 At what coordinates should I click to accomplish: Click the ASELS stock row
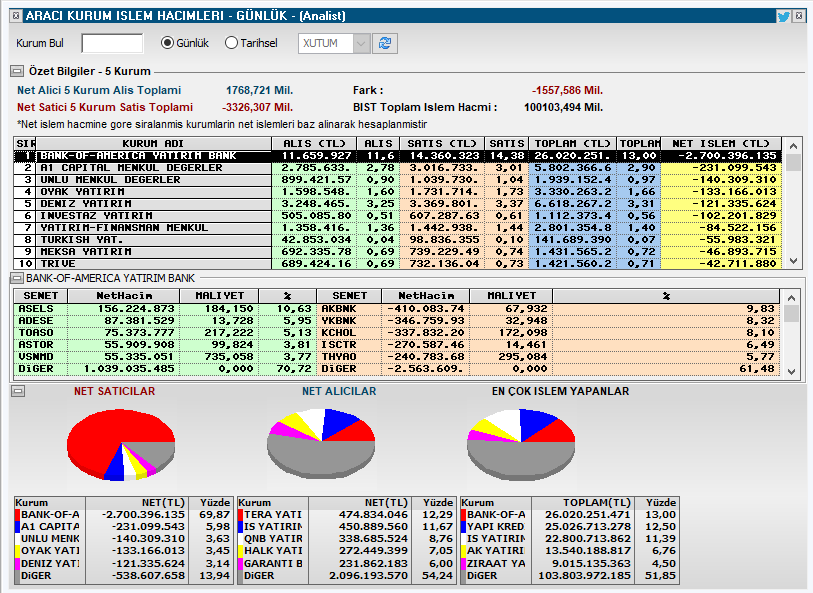[165, 308]
